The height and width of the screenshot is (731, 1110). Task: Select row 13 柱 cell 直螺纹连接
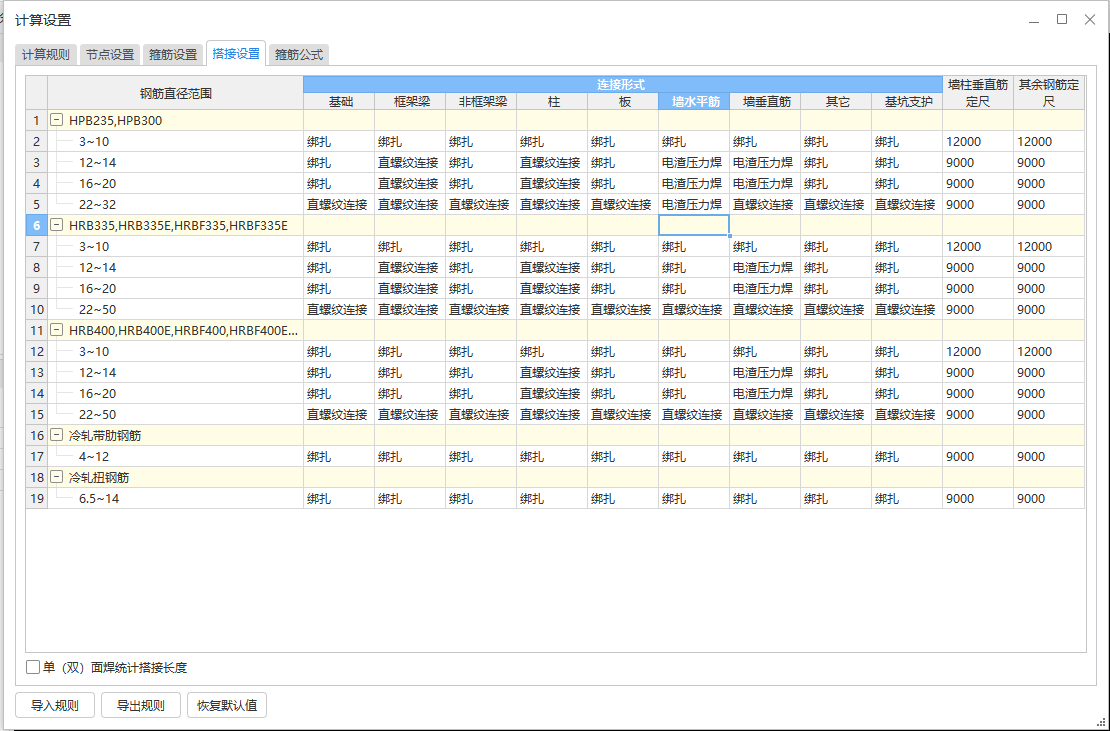point(552,372)
